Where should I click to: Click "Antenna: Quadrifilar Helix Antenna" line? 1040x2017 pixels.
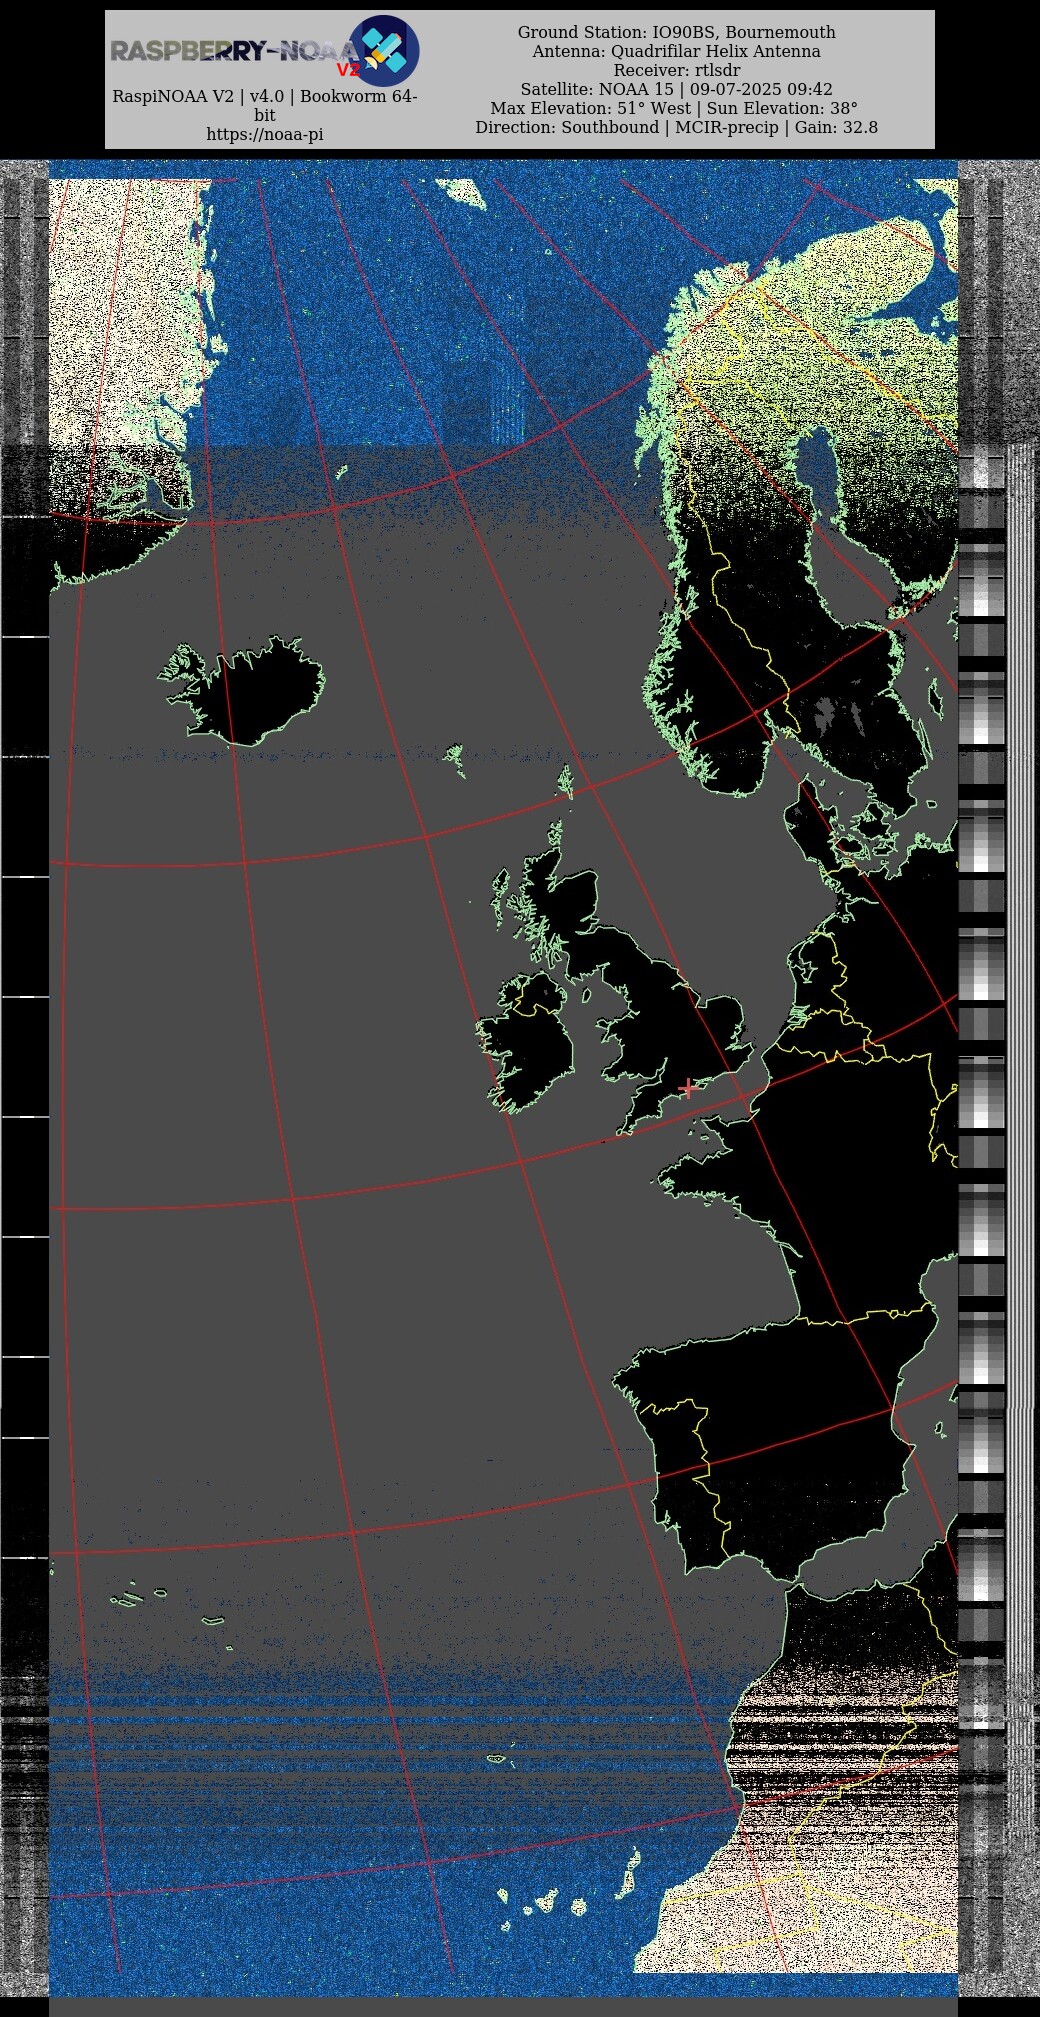coord(677,51)
